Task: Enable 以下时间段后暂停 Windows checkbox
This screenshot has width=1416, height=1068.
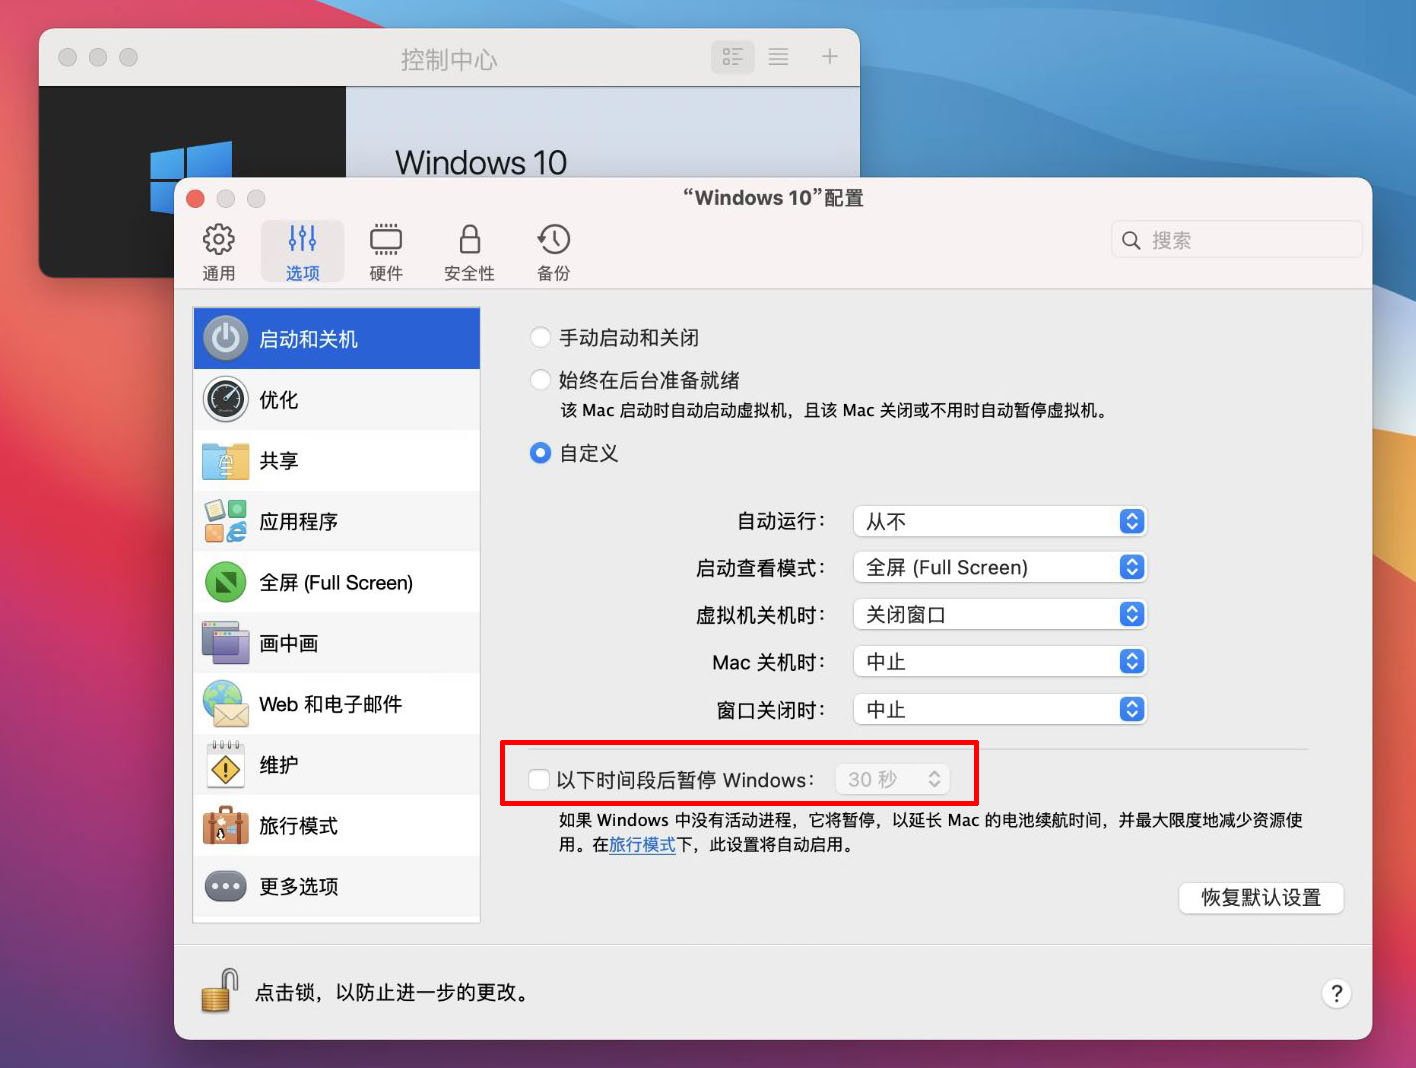Action: pos(539,779)
